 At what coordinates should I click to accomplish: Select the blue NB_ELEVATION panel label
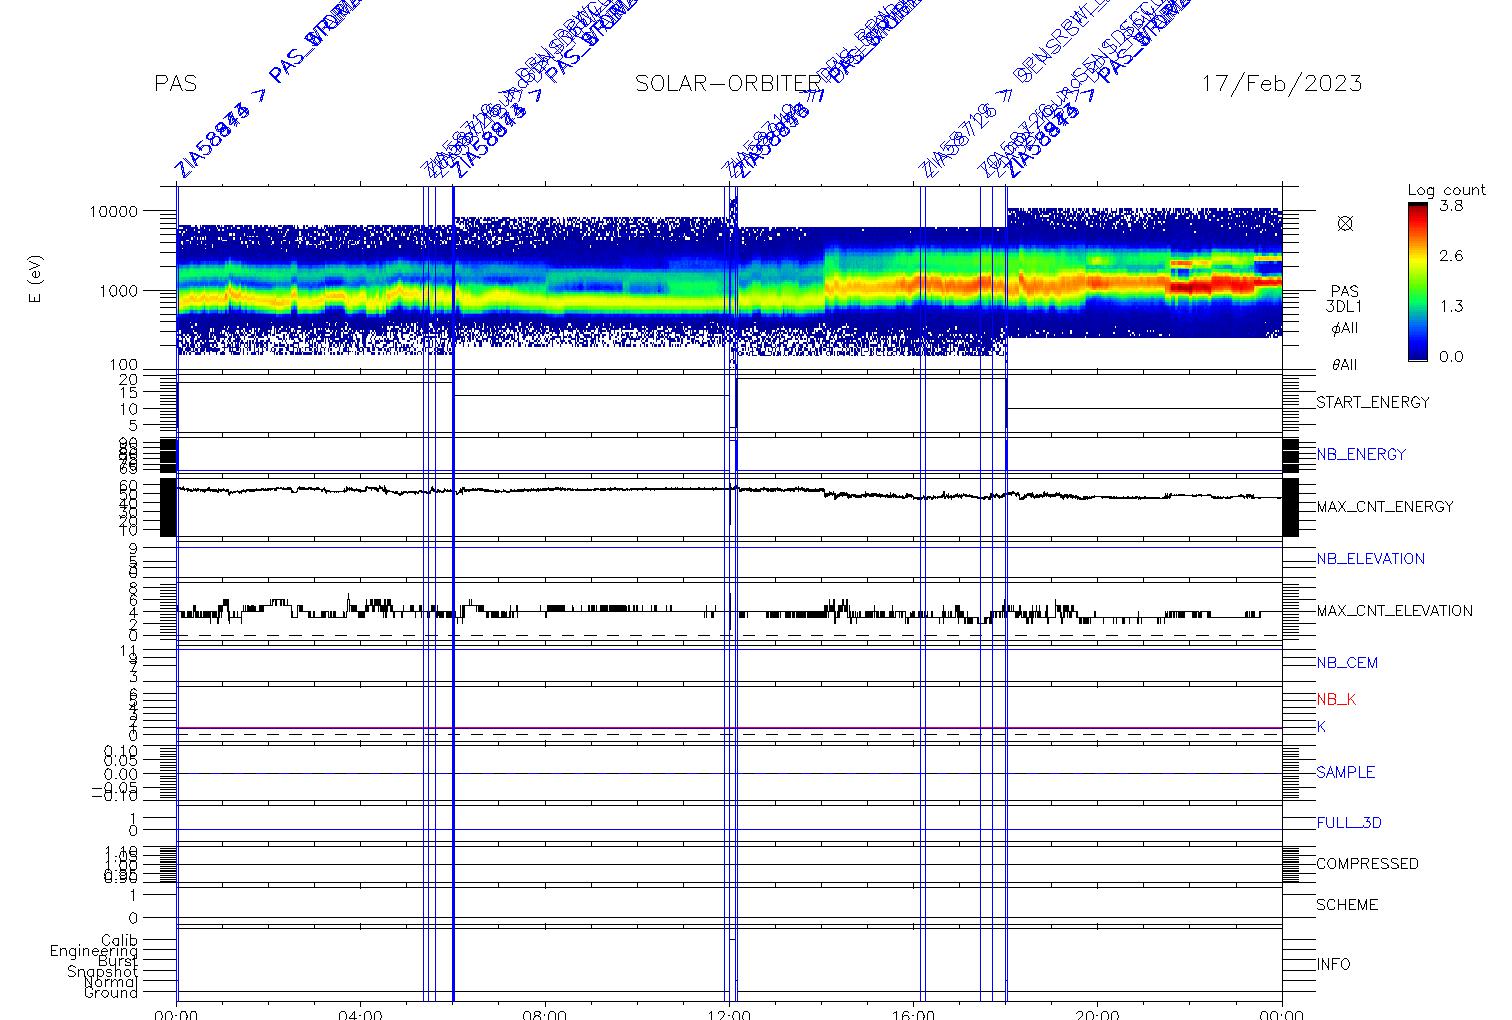tap(1370, 558)
